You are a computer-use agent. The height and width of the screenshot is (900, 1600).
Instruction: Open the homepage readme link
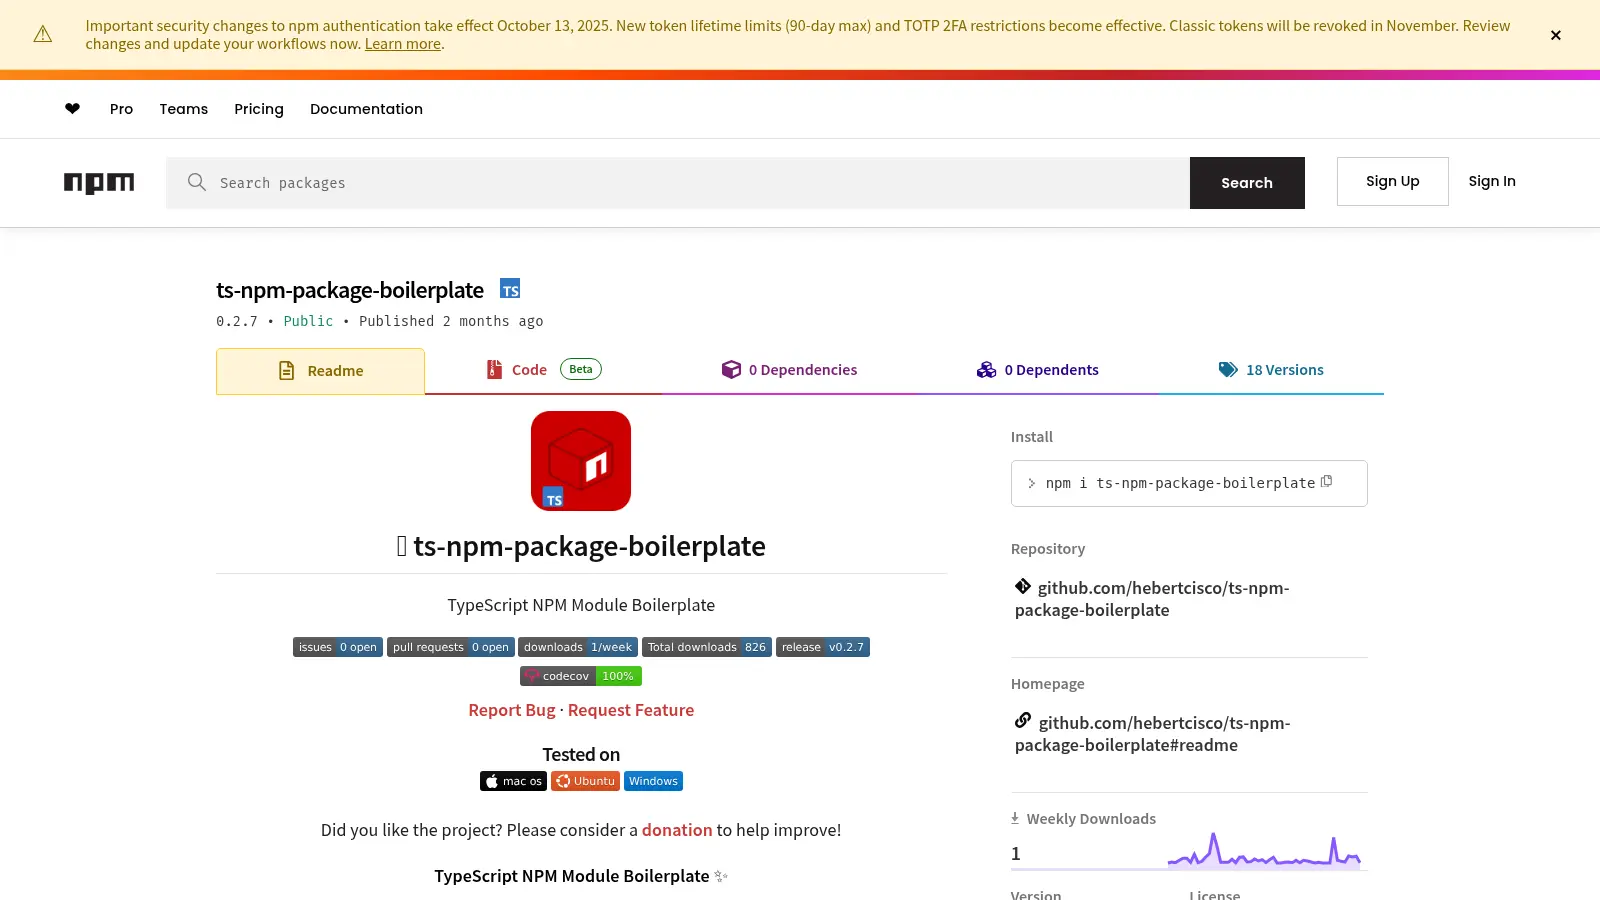click(1153, 734)
